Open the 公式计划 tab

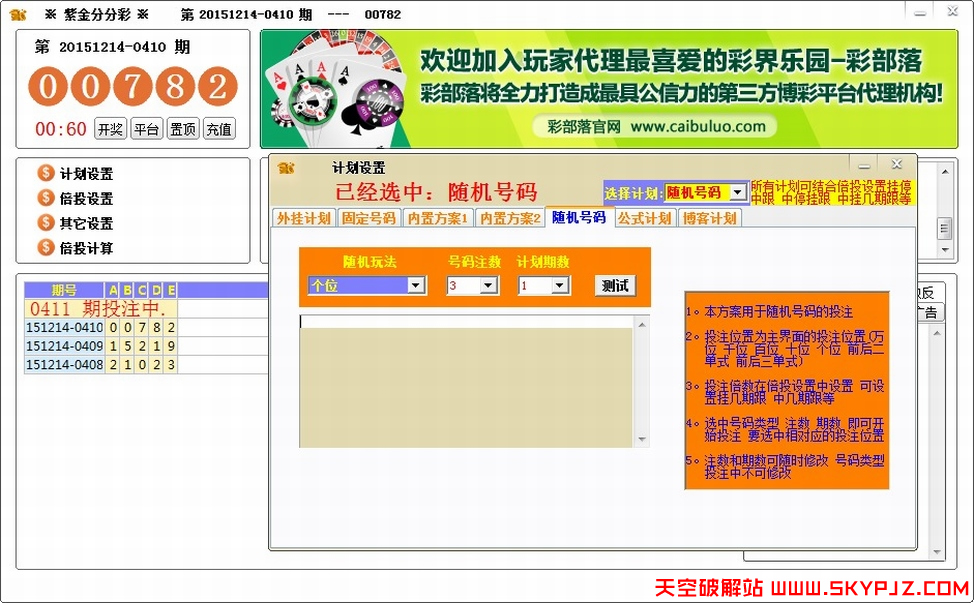pos(641,216)
